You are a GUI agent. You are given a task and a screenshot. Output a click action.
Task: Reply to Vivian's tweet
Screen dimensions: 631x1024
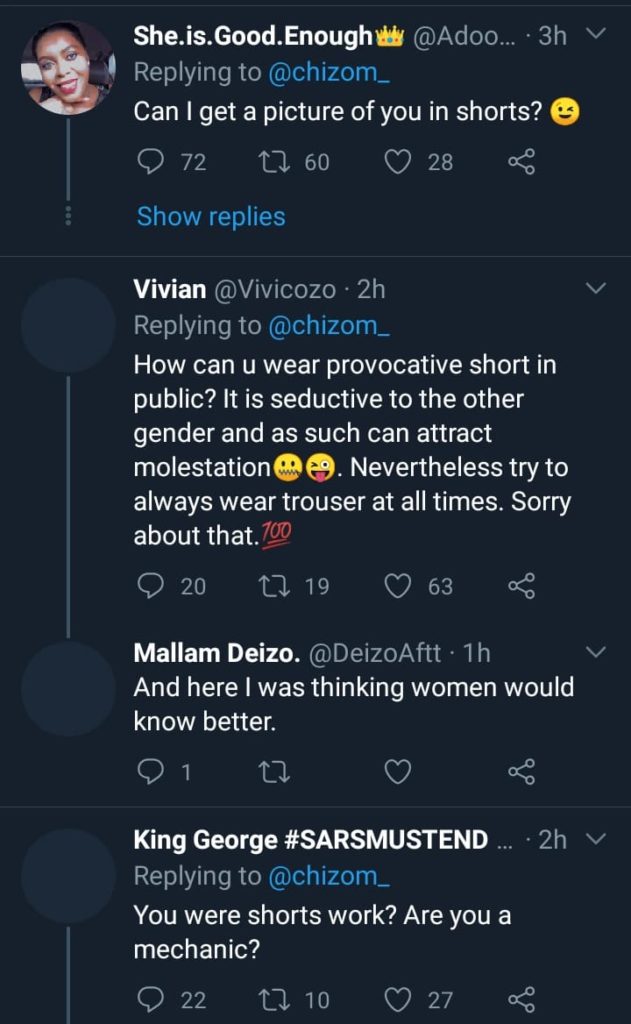[150, 586]
